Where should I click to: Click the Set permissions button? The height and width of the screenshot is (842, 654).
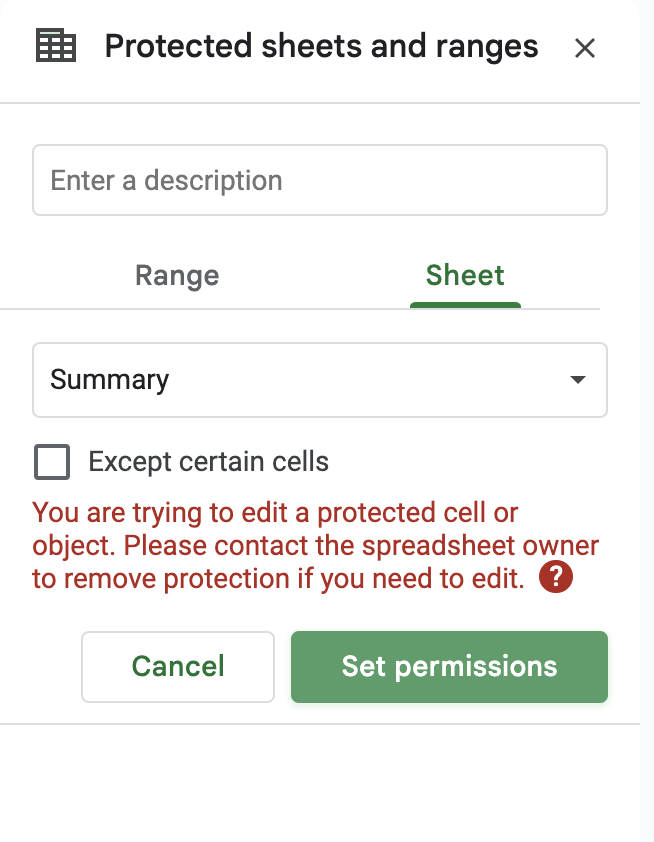449,666
